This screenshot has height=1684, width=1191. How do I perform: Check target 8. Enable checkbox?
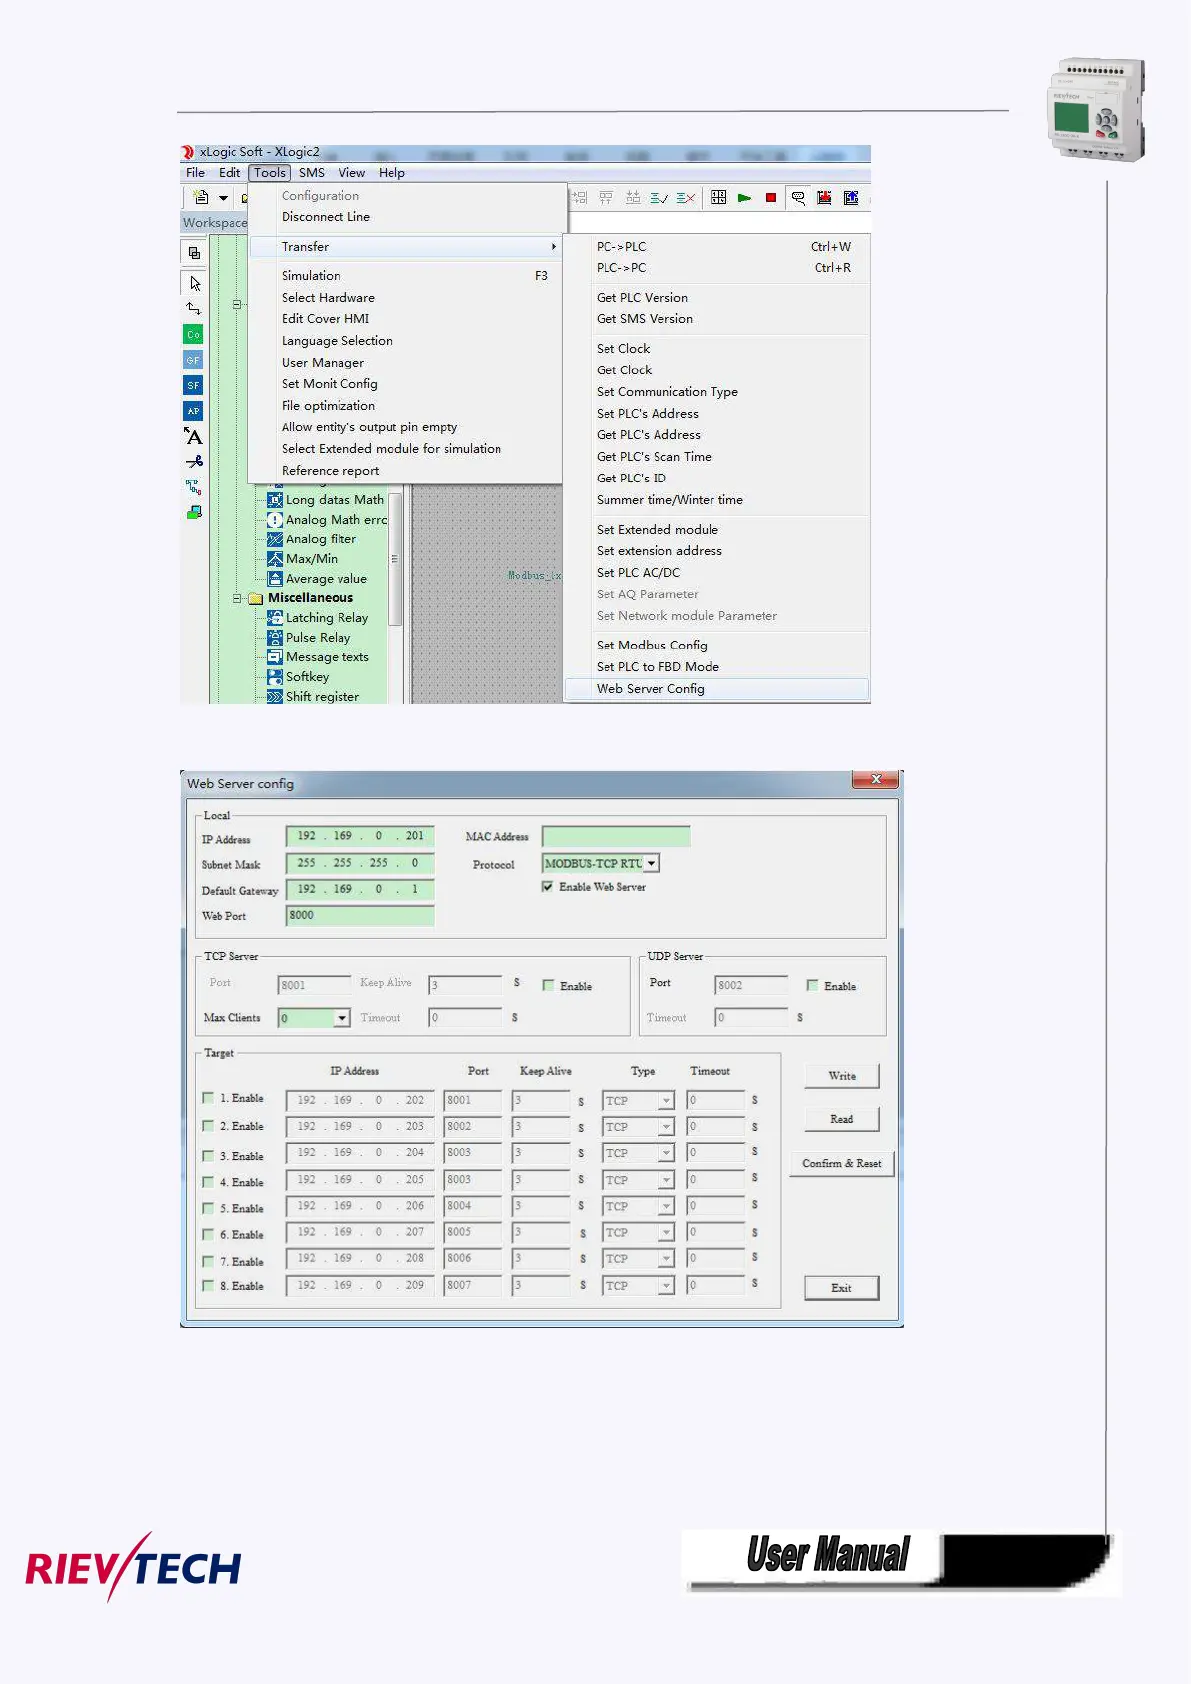coord(208,1286)
